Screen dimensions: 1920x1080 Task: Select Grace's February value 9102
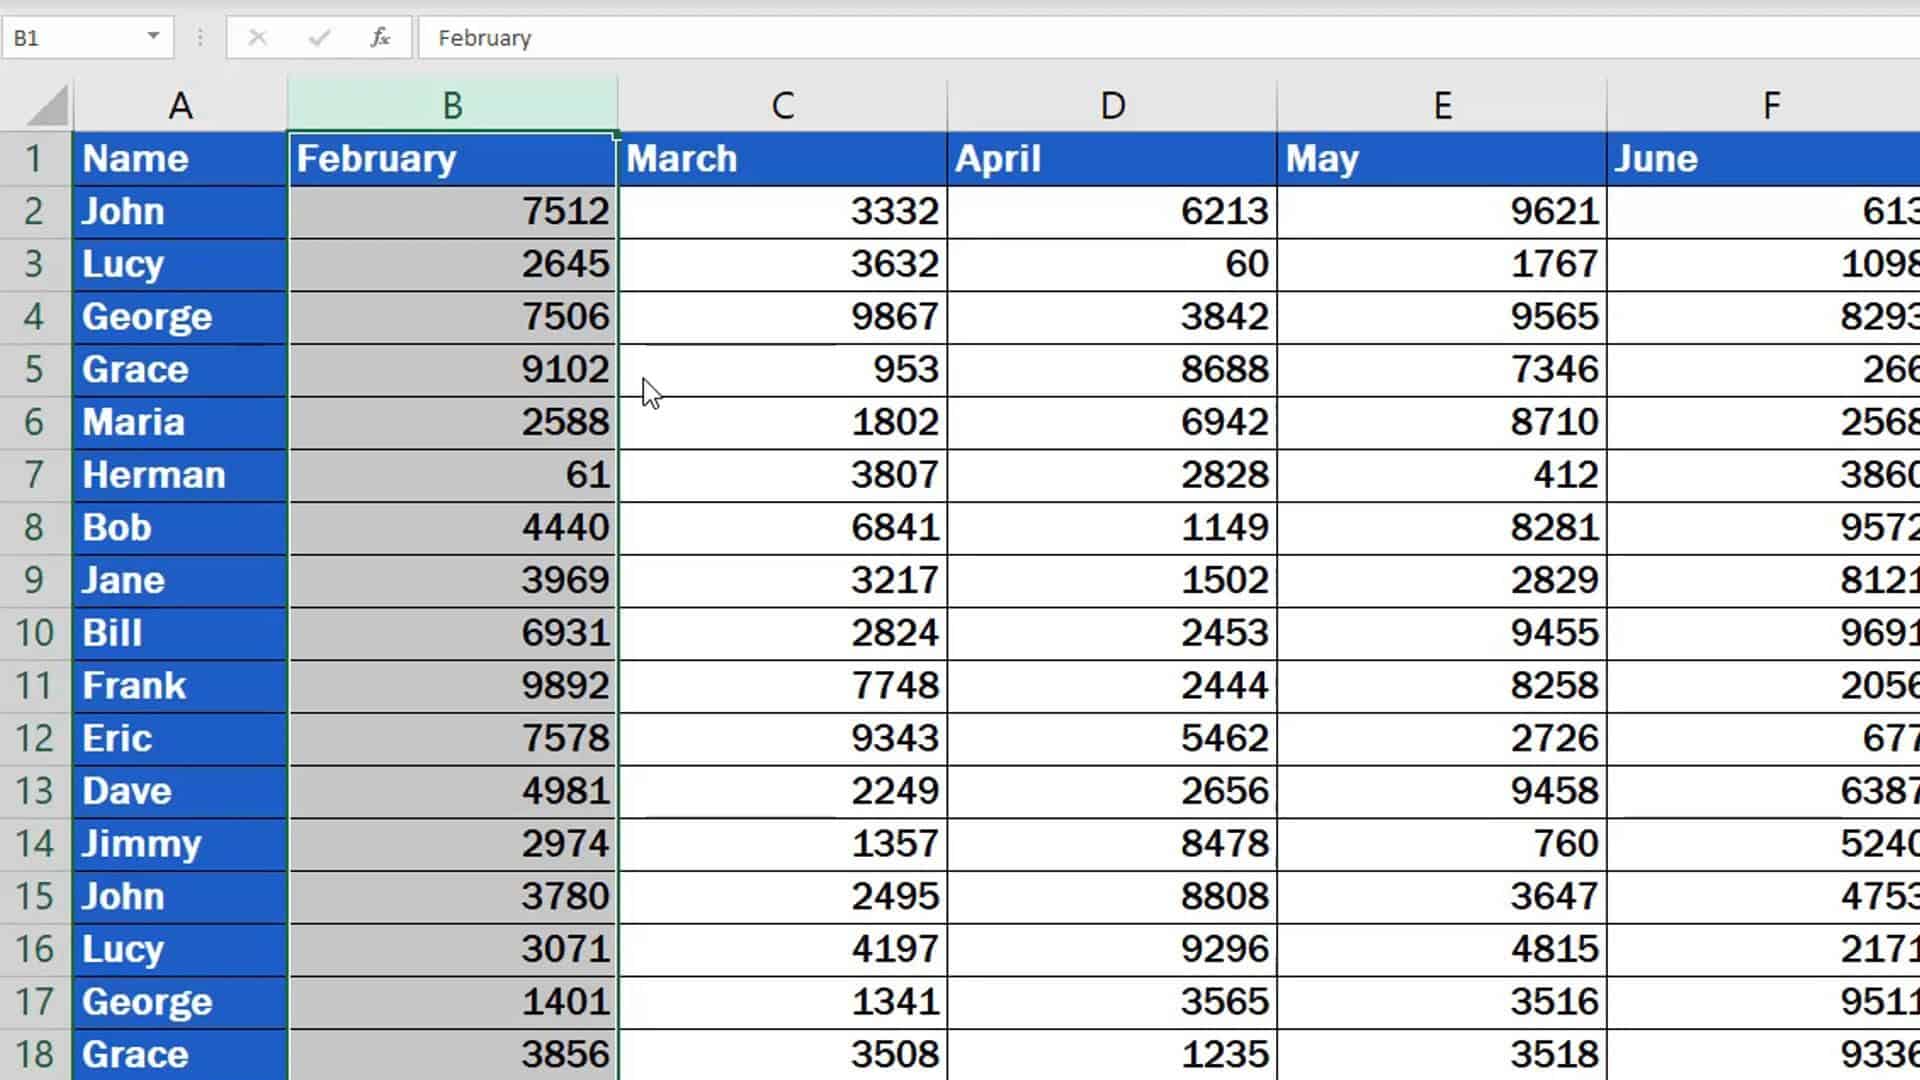coord(450,369)
